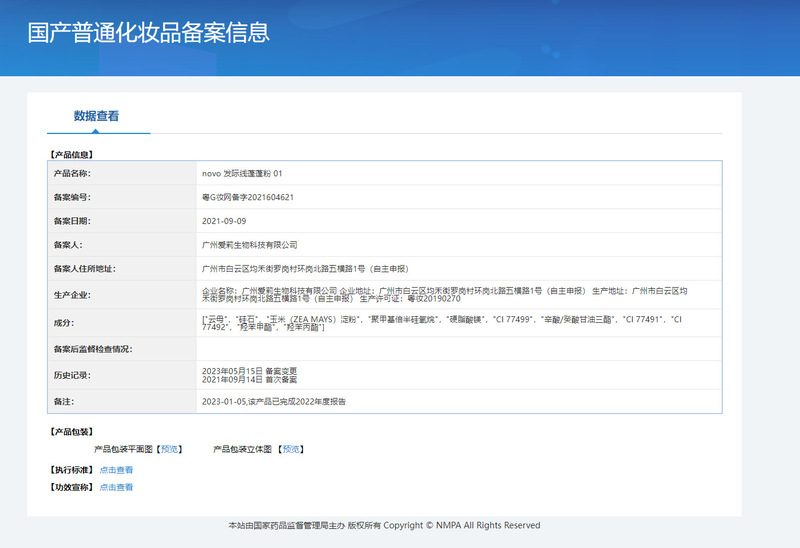The height and width of the screenshot is (548, 800).
Task: Click the page title 国产普通化妆品备案信息
Action: point(148,32)
